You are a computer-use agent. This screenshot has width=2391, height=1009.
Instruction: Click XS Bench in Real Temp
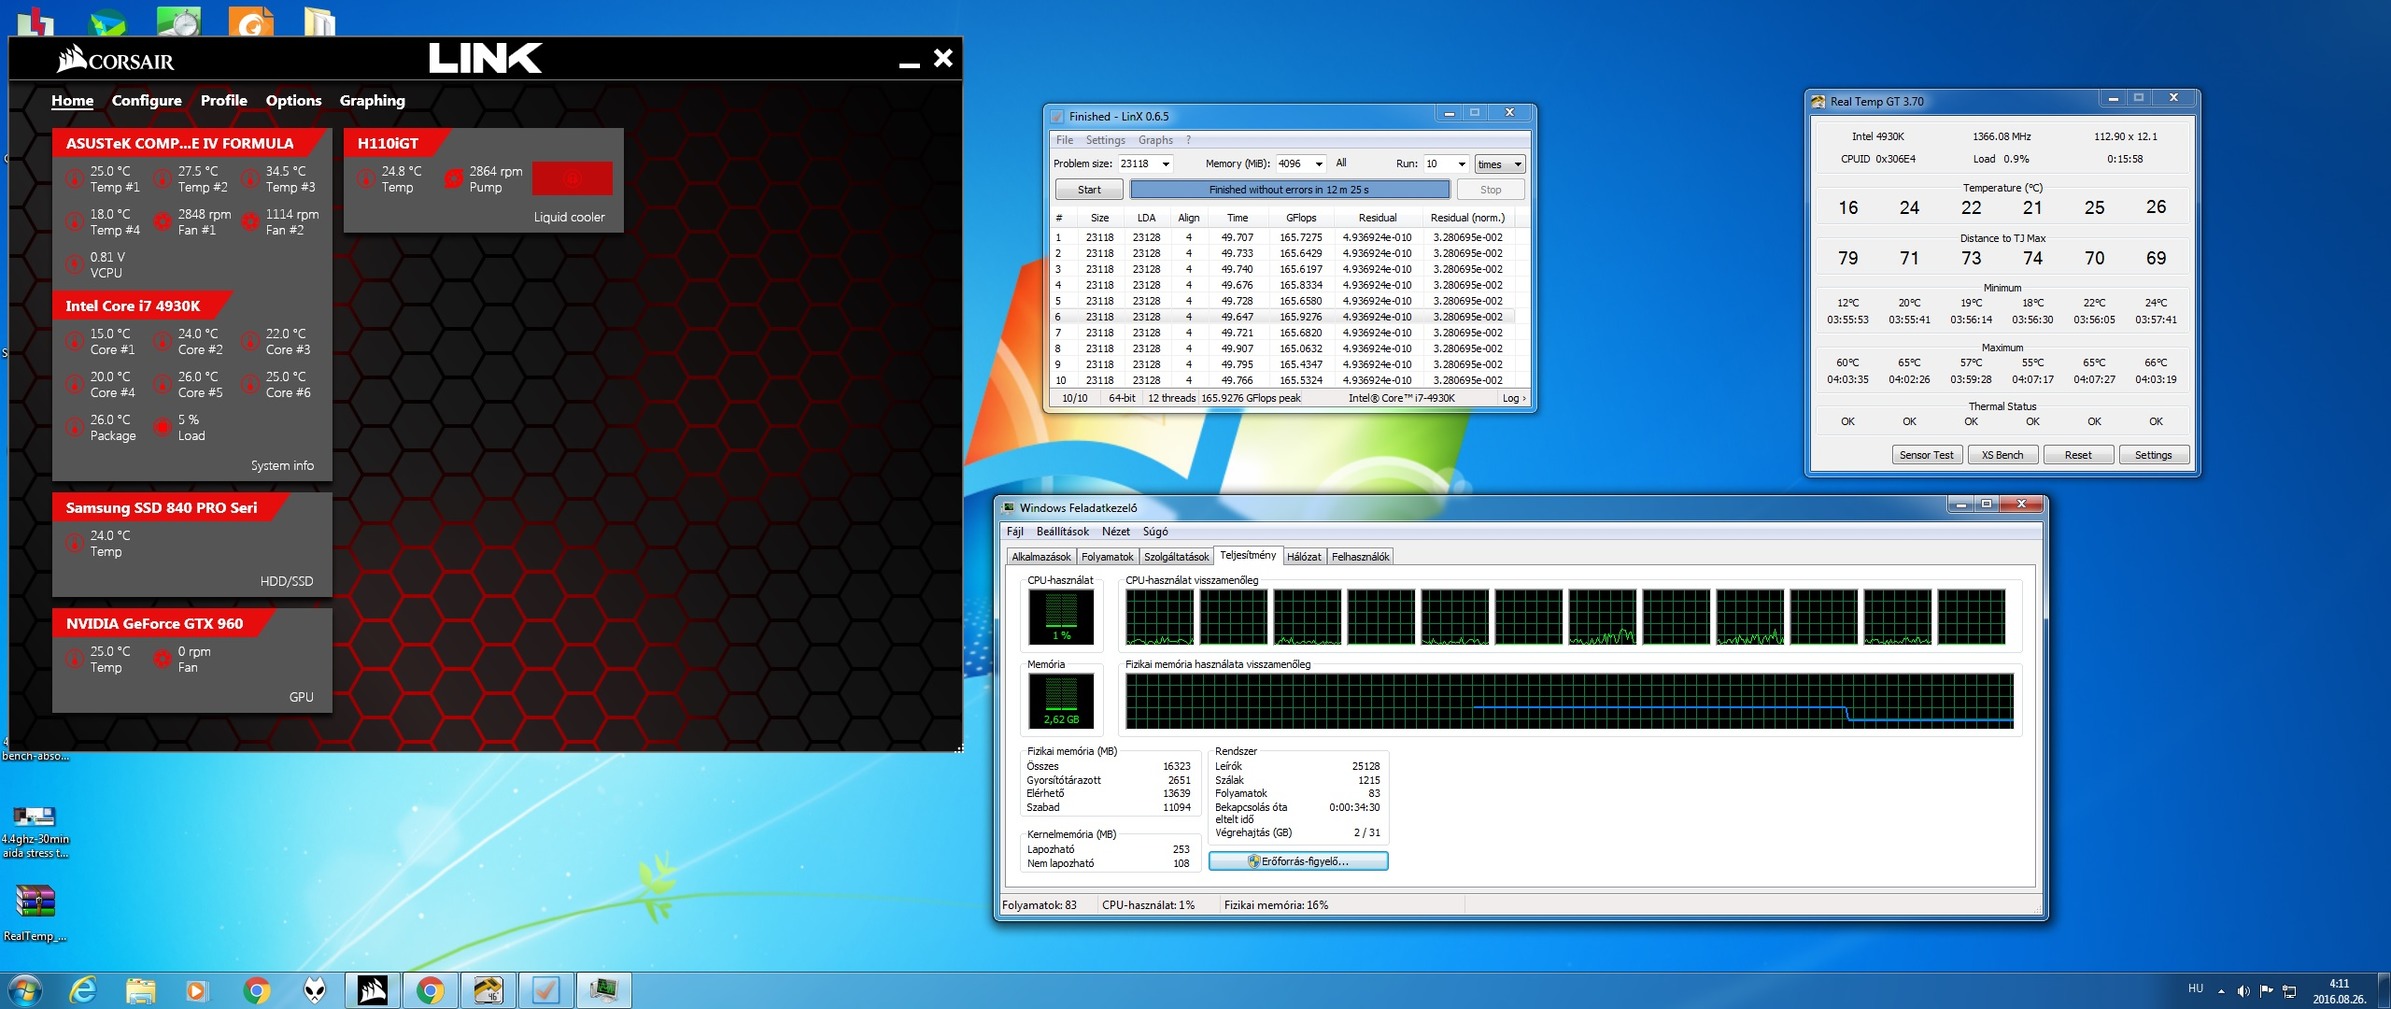coord(2002,455)
